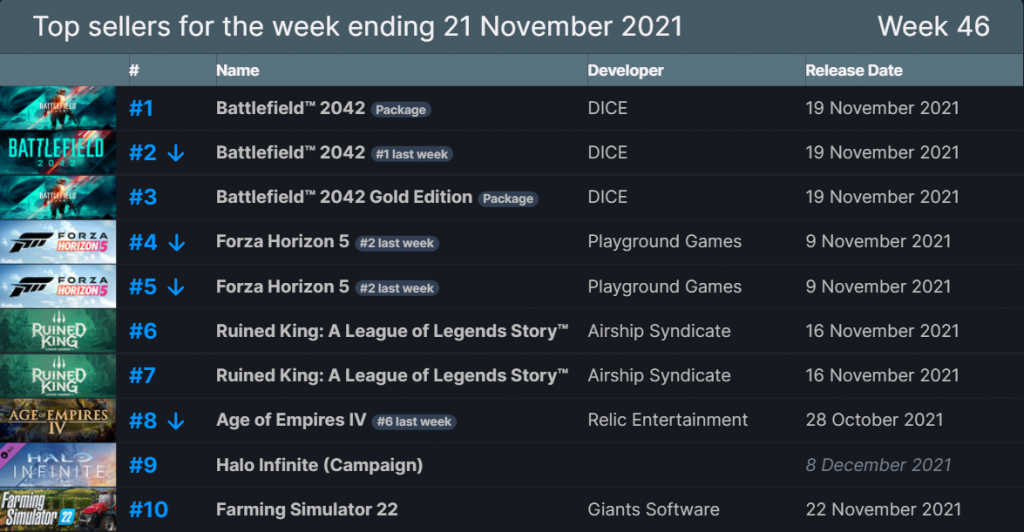Sort by the Name column header

[x=238, y=70]
